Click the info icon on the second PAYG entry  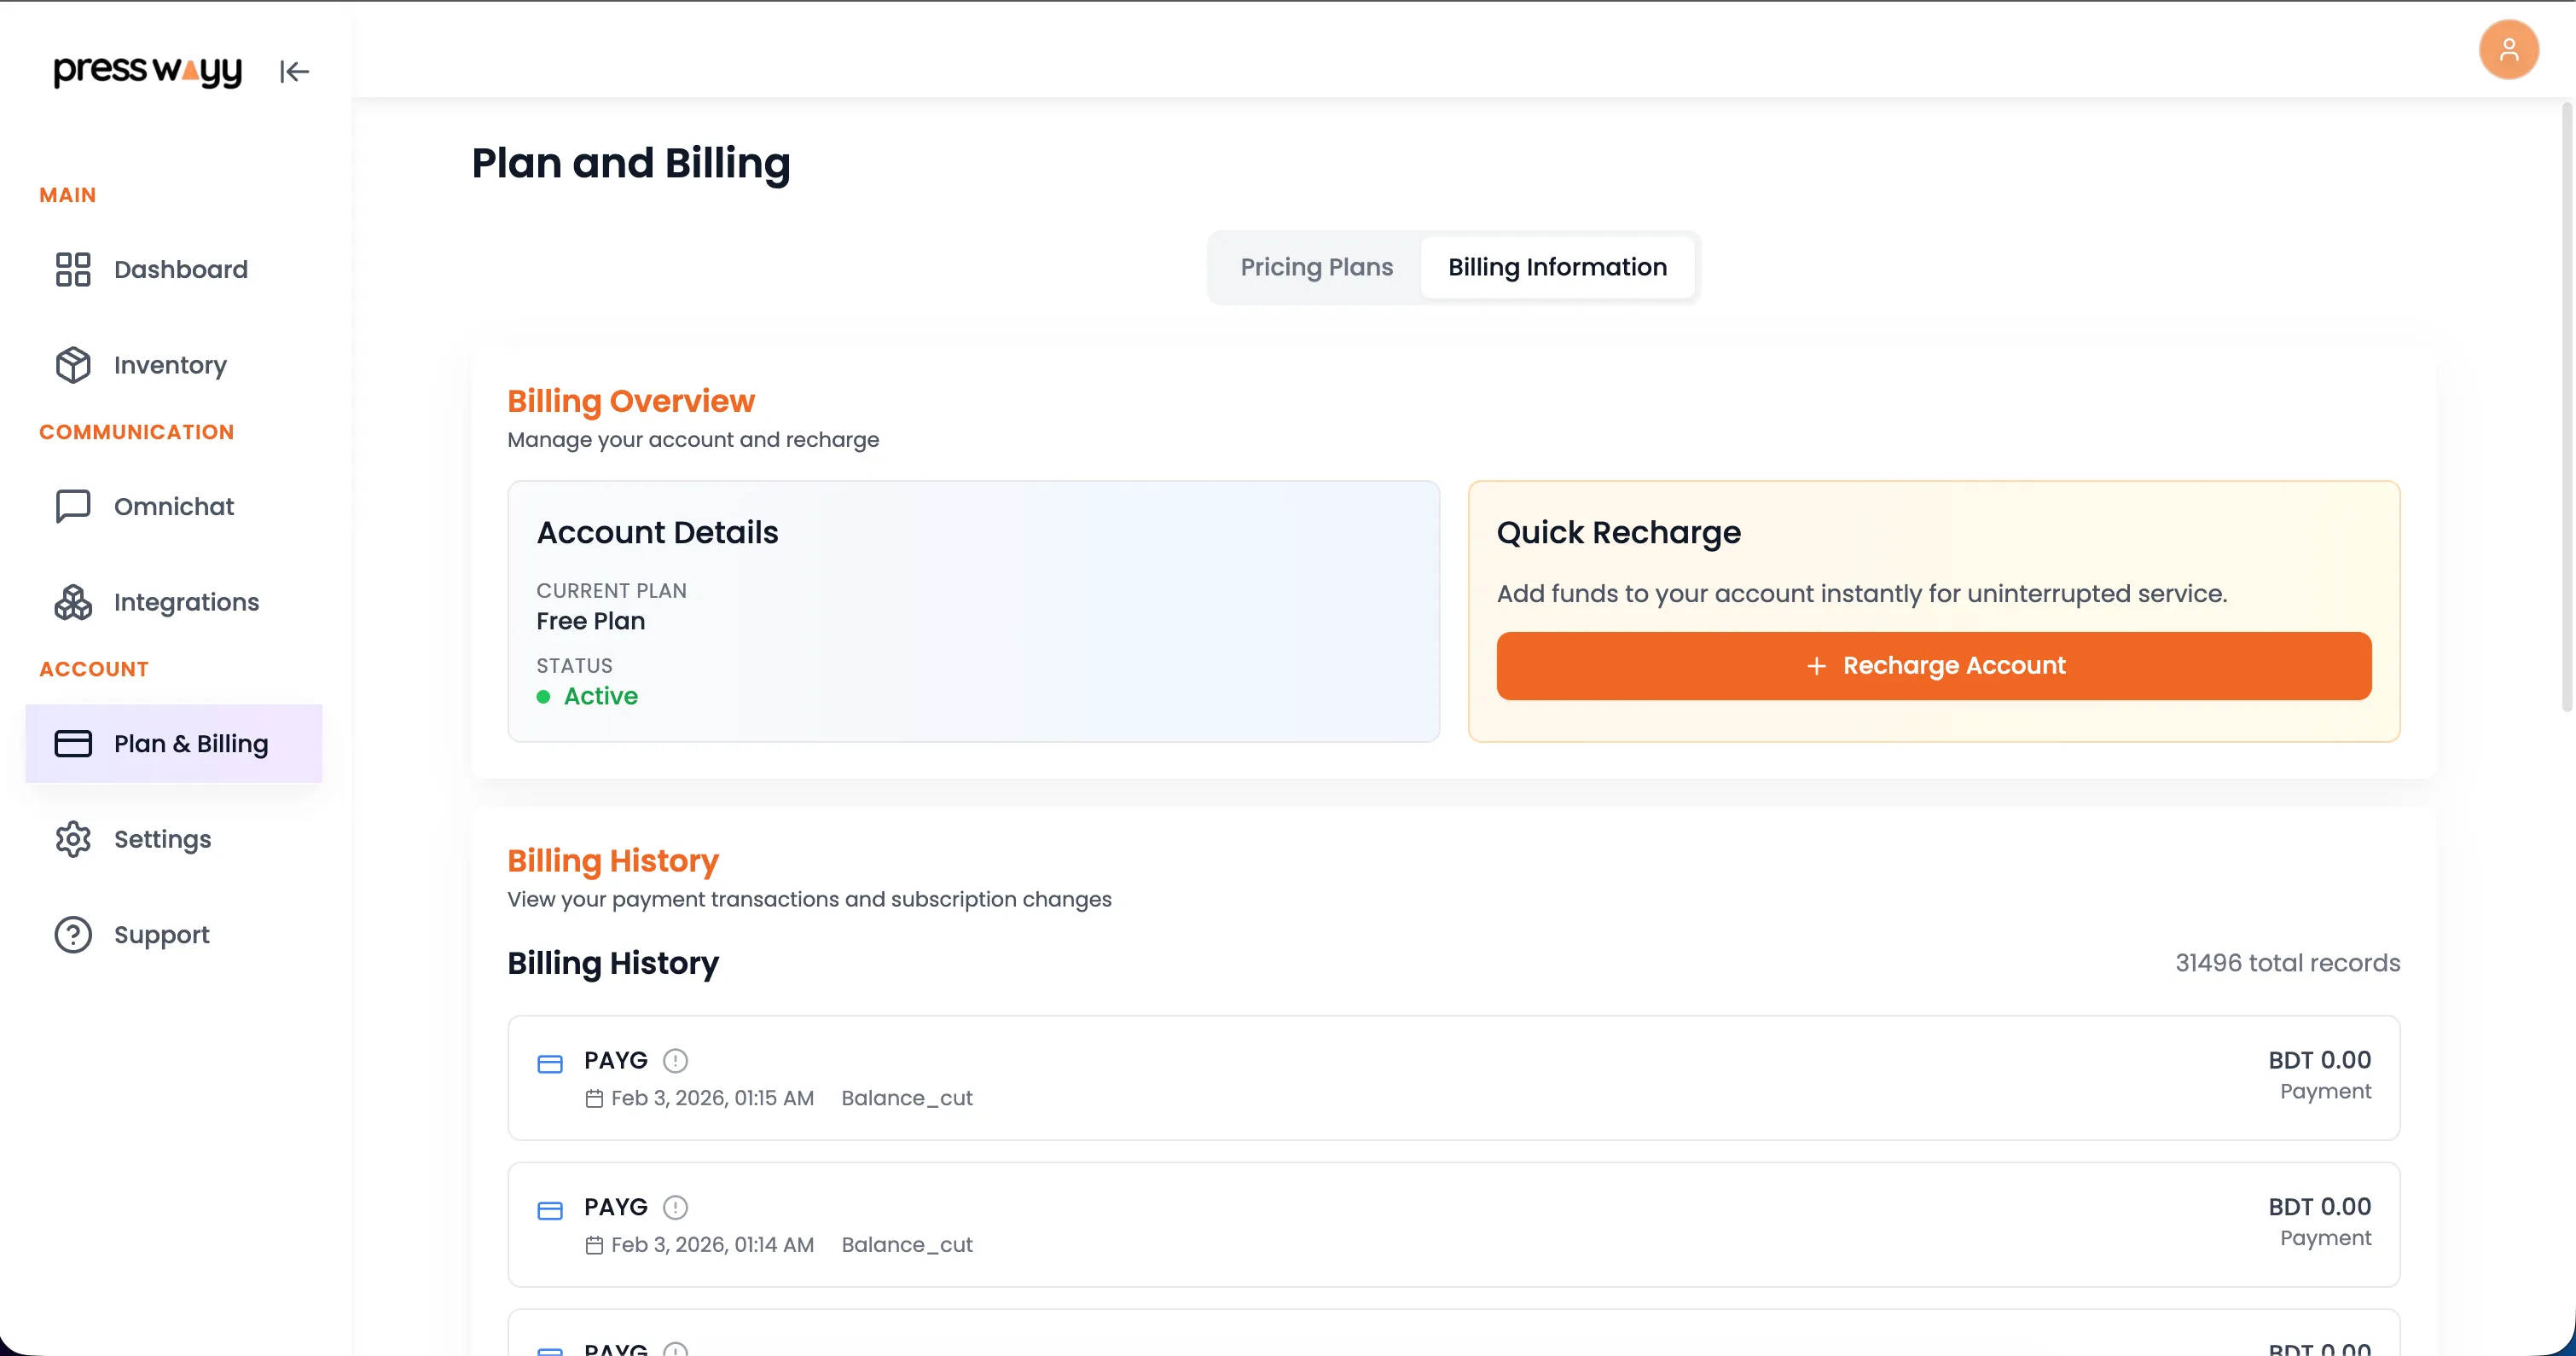[676, 1207]
